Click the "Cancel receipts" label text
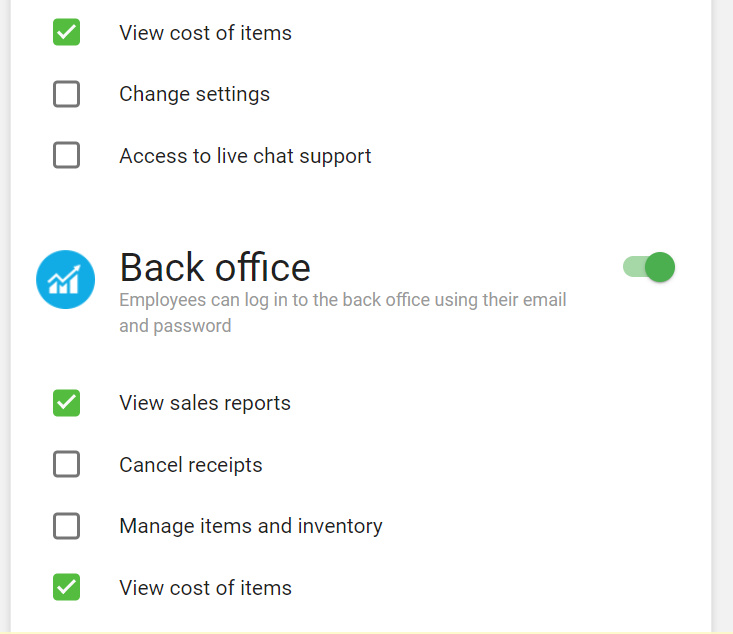The image size is (733, 634). (190, 465)
